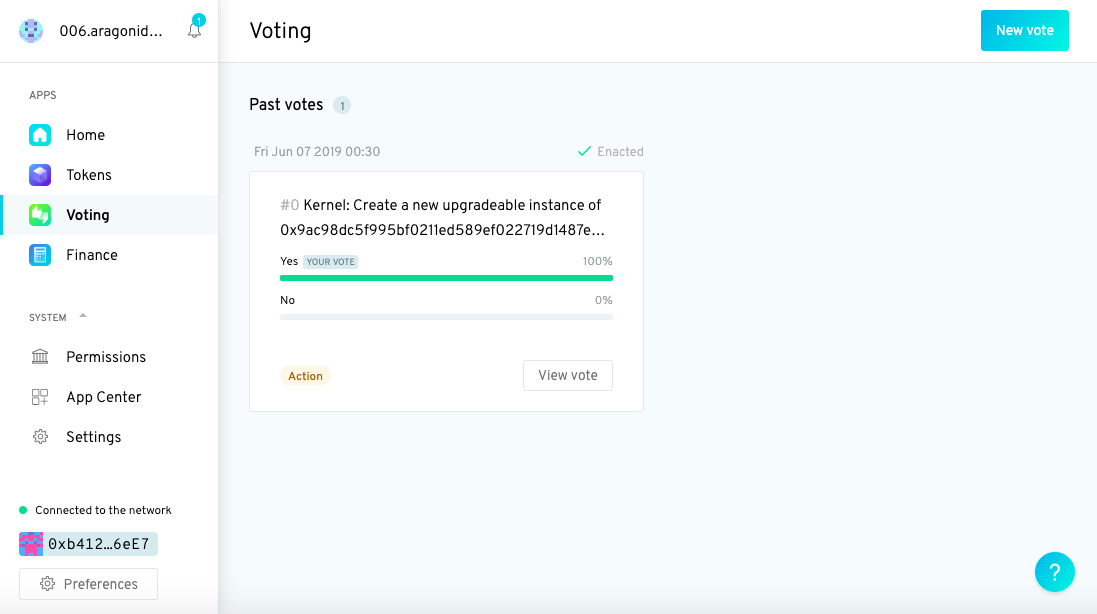
Task: Open the 006.aragonid organization switcher
Action: tap(110, 31)
